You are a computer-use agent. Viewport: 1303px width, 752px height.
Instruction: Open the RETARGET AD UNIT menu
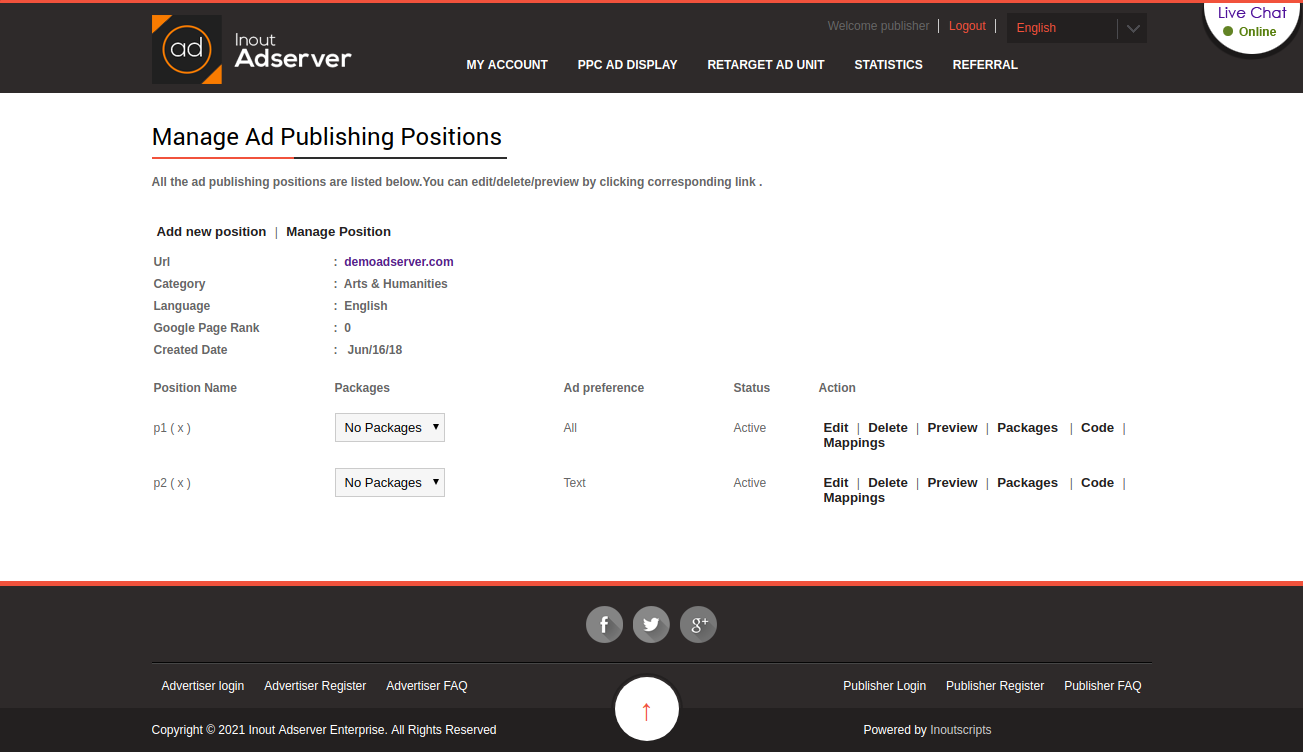(x=766, y=65)
